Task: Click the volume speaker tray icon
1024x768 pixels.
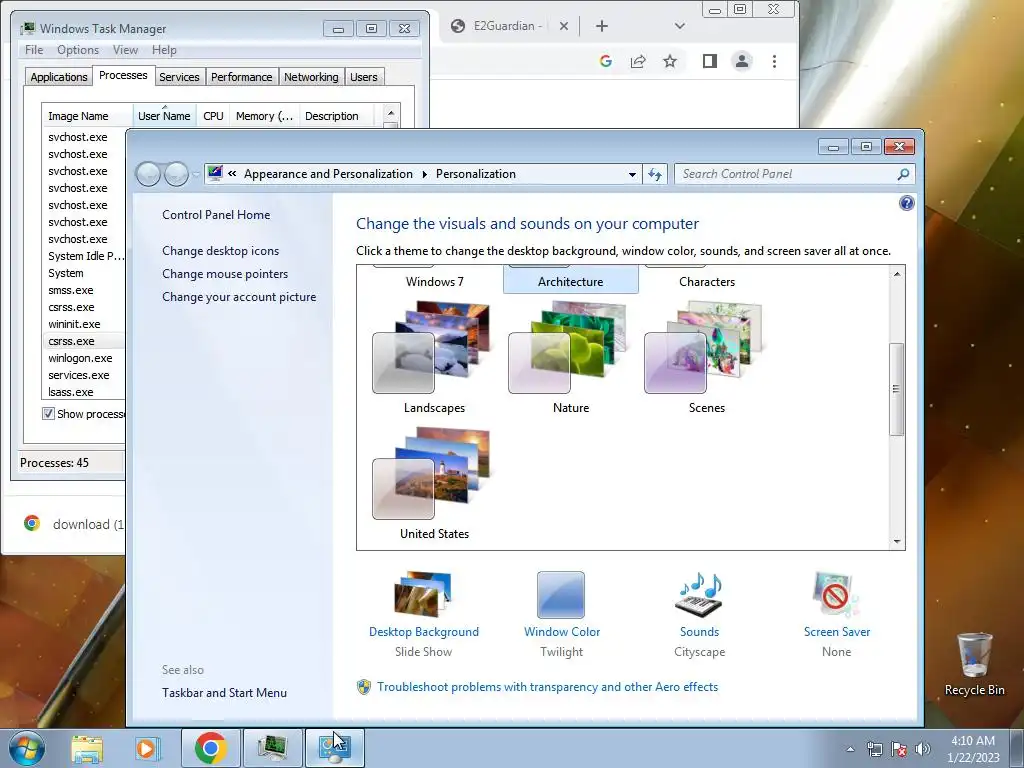Action: tap(922, 749)
